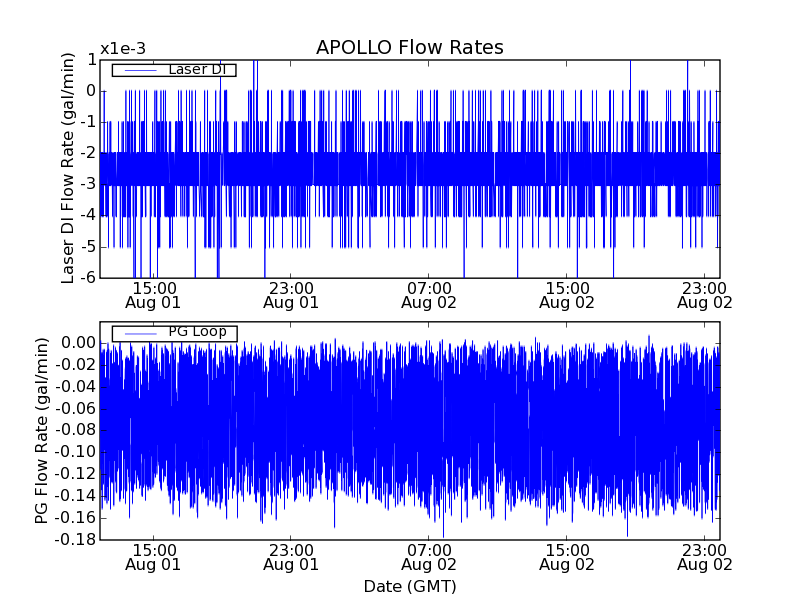Click 07:00 Aug 02 tick under bottom plot
Screen dimensions: 800x600
coord(430,557)
